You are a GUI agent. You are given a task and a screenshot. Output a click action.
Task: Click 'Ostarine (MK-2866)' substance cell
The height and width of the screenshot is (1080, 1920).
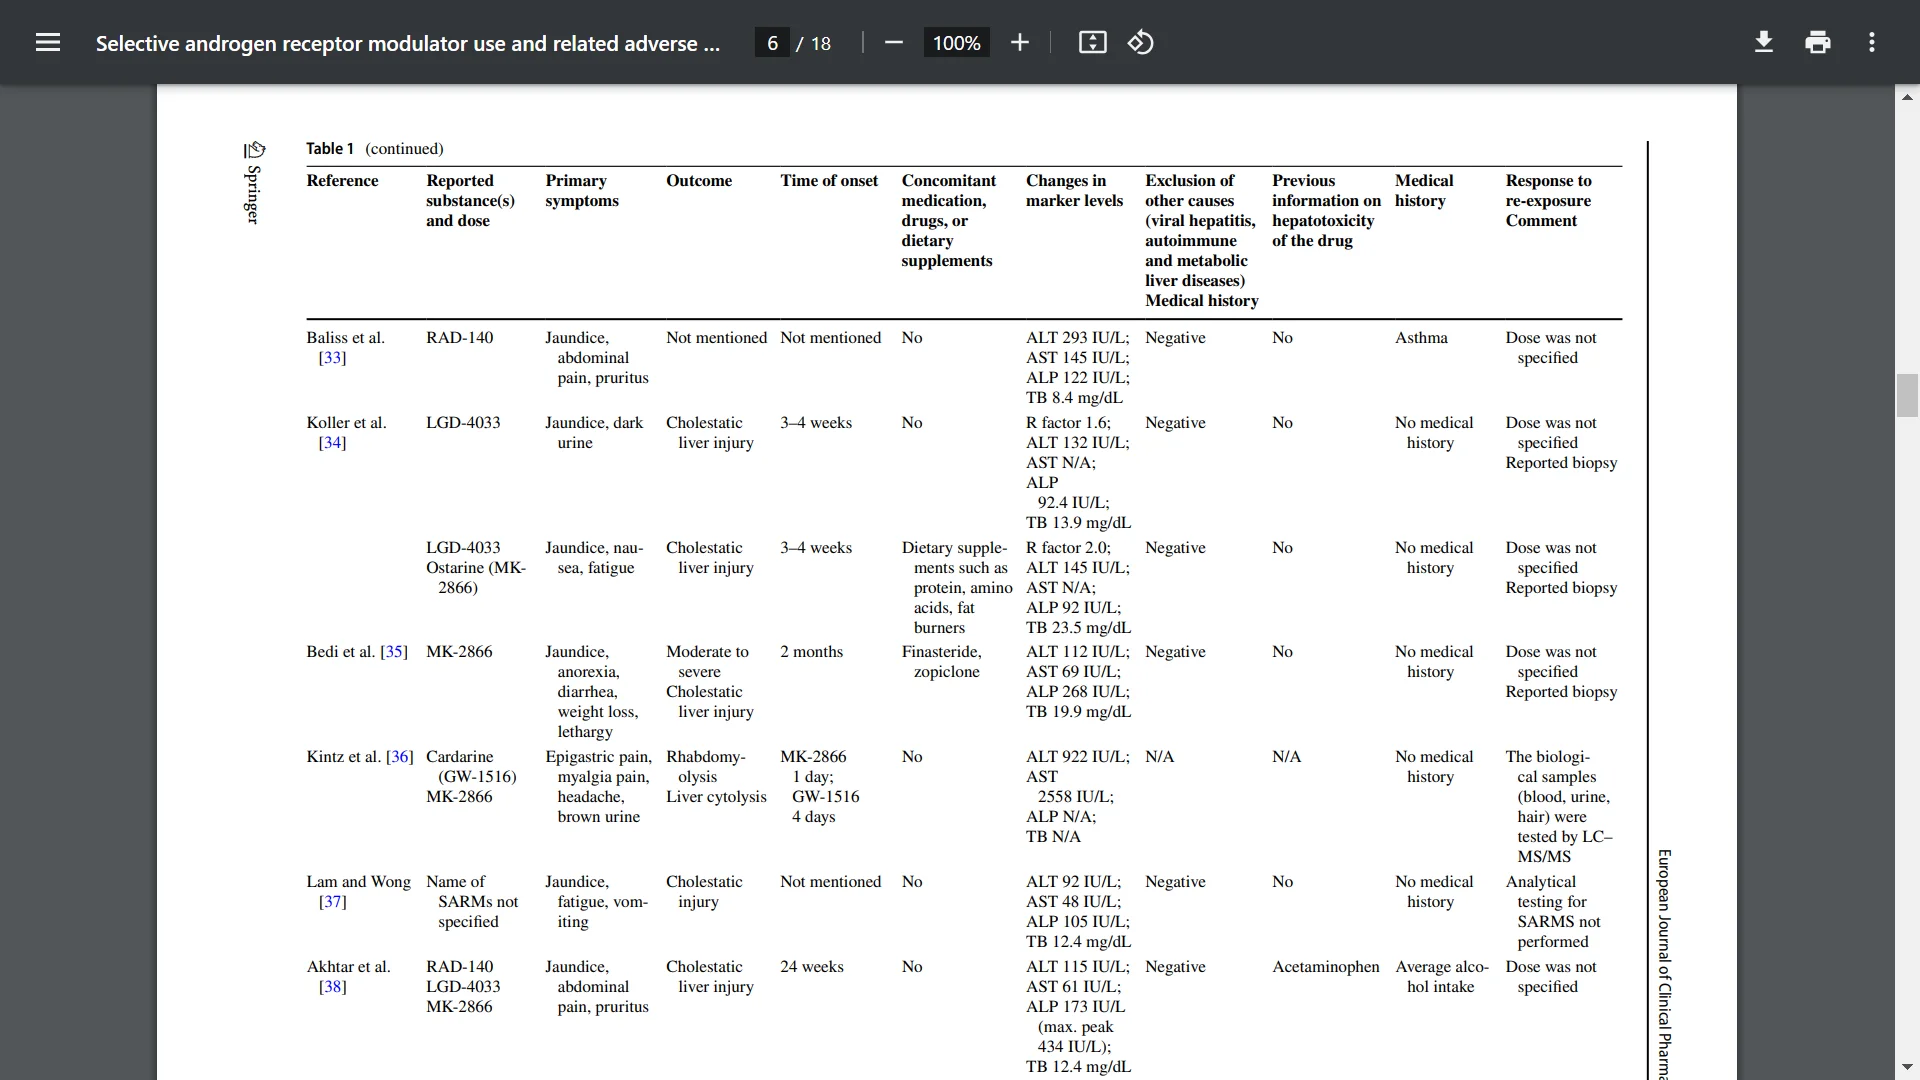click(x=475, y=578)
